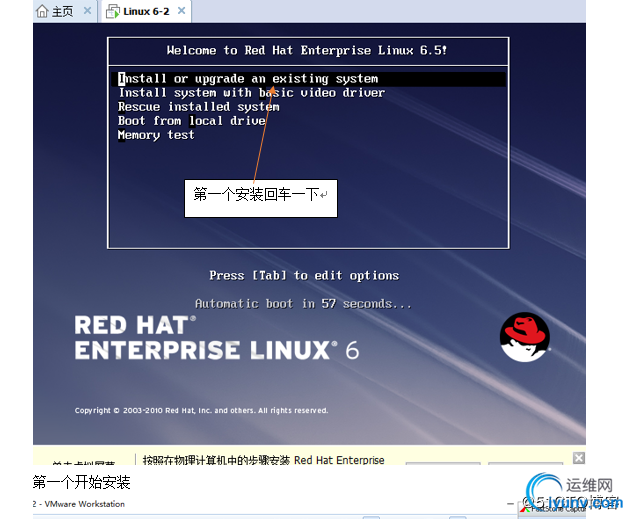Click the Welcome to Red Hat title

[307, 51]
